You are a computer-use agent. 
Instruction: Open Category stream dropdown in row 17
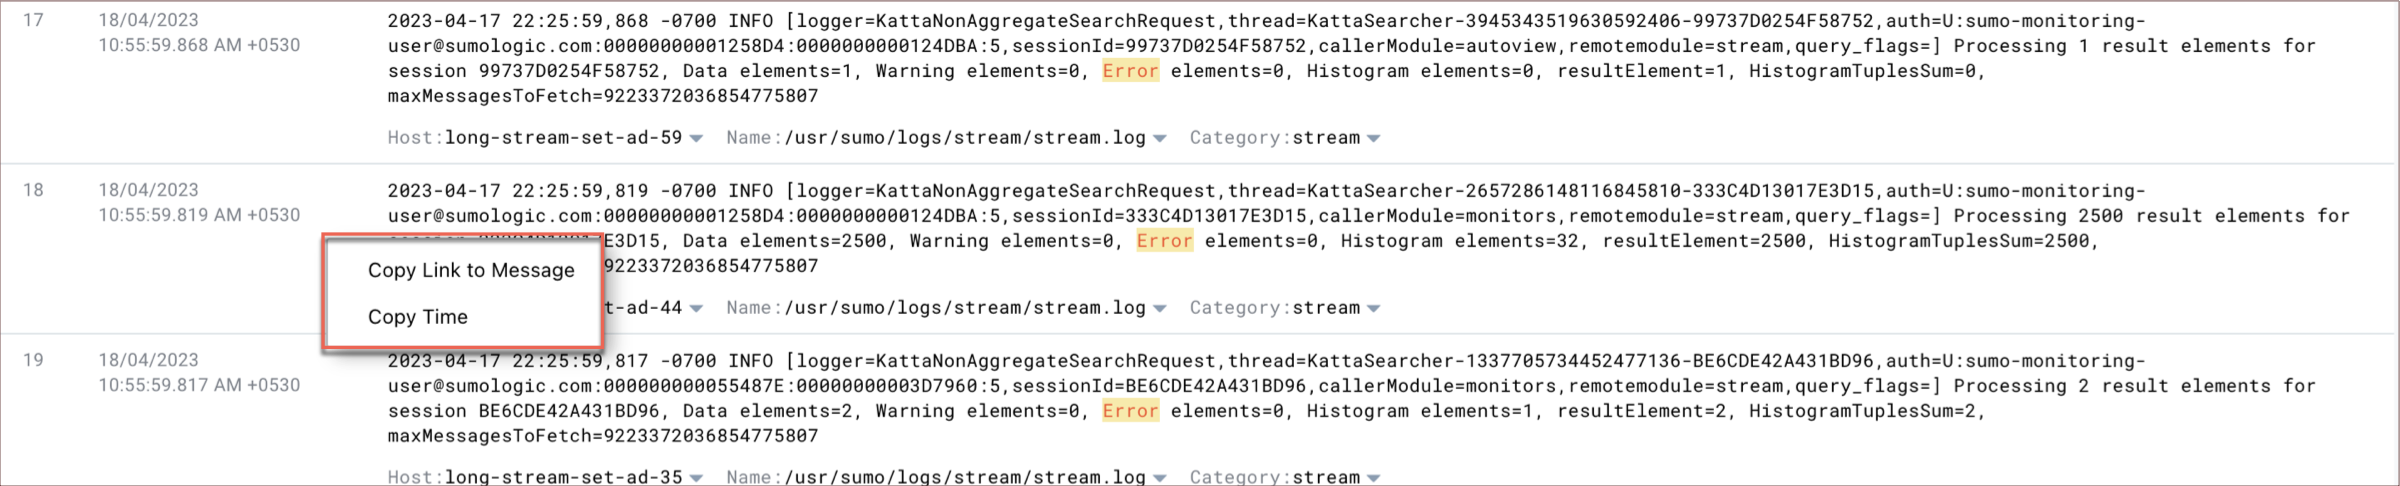click(x=1374, y=139)
